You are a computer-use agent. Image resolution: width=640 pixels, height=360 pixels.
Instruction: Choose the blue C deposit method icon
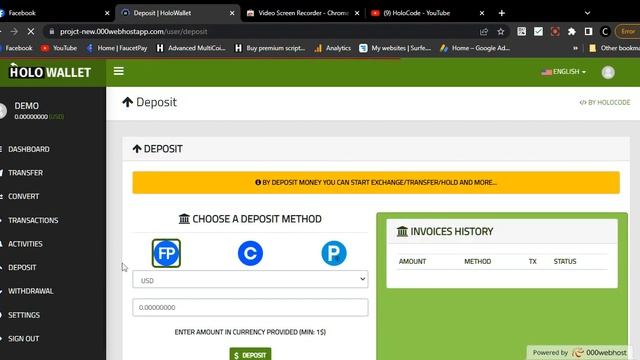[x=250, y=253]
